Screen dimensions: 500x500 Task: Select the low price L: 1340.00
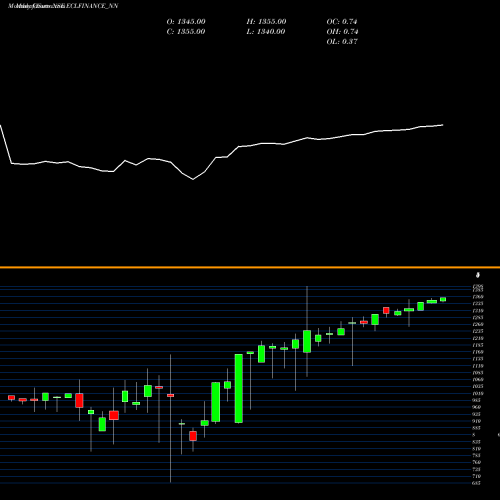point(266,32)
